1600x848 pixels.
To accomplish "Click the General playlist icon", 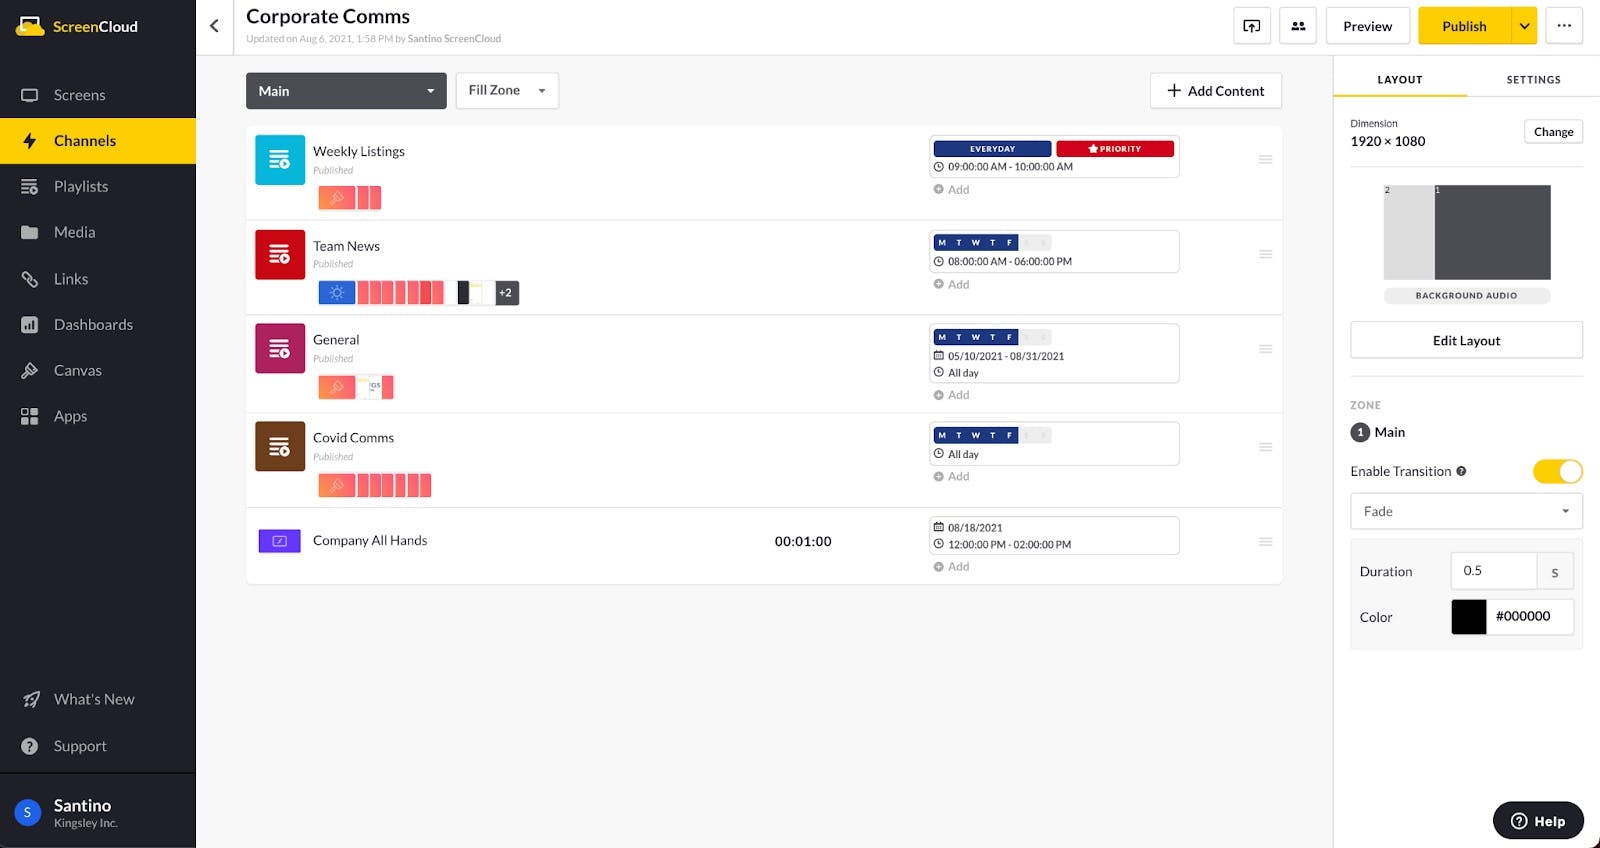I will click(x=280, y=349).
